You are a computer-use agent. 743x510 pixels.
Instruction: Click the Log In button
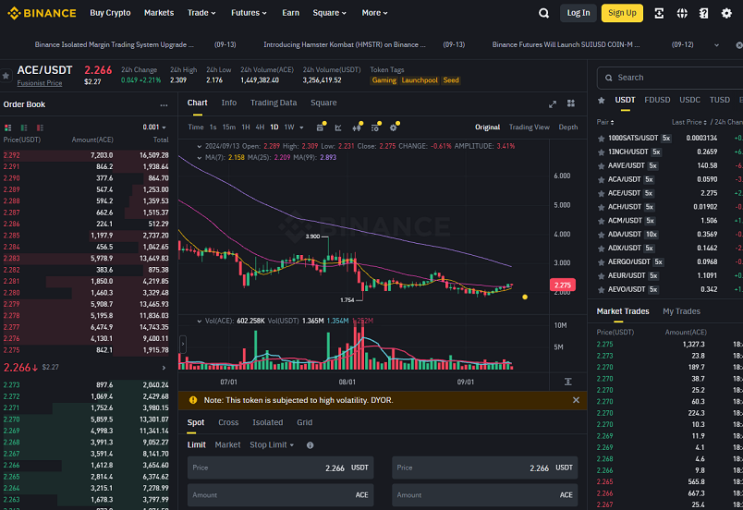coord(578,13)
